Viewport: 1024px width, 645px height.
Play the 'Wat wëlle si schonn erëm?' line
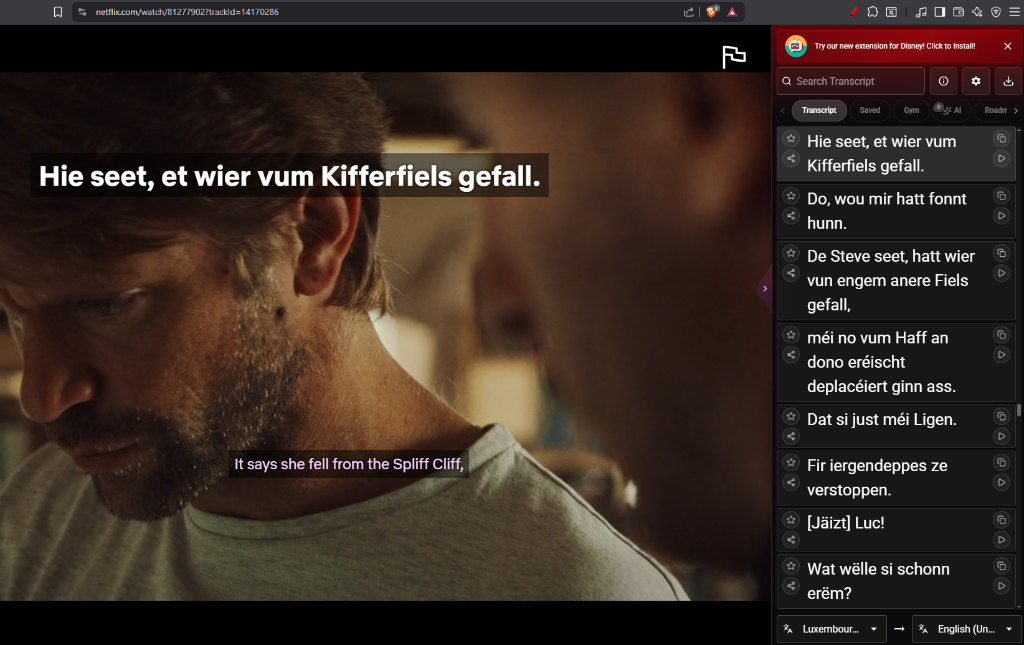[1001, 587]
